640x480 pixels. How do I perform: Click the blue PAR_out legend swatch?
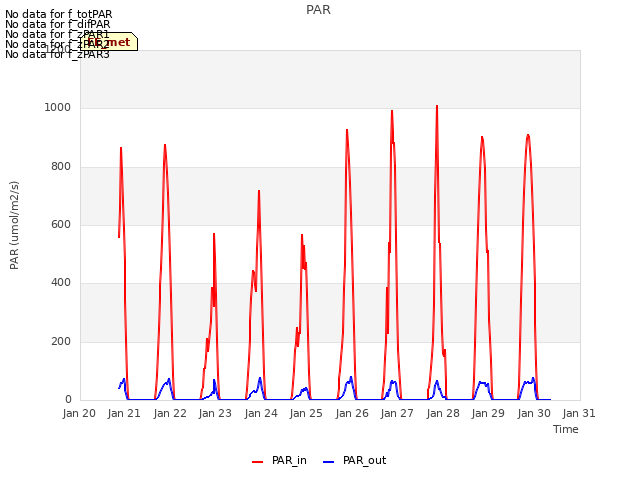tap(329, 462)
